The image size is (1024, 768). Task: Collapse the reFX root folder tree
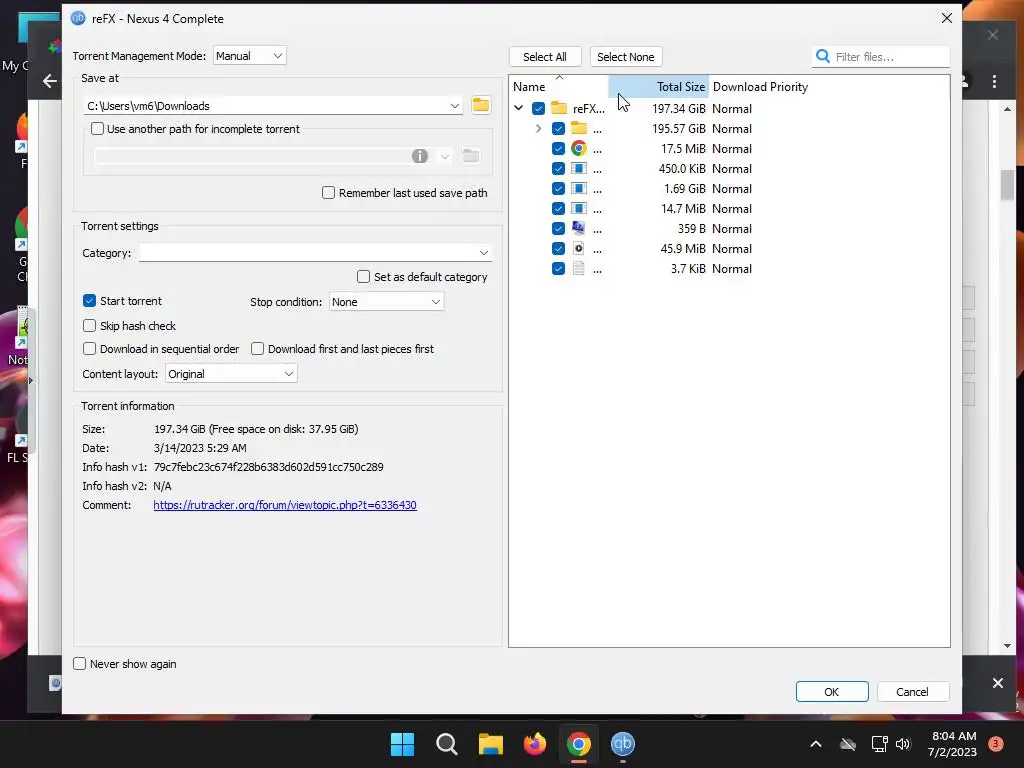pyautogui.click(x=519, y=108)
